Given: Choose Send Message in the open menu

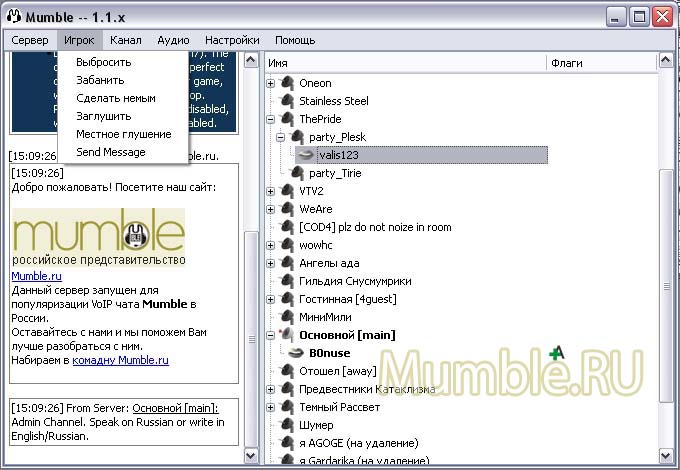Looking at the screenshot, I should tap(110, 152).
